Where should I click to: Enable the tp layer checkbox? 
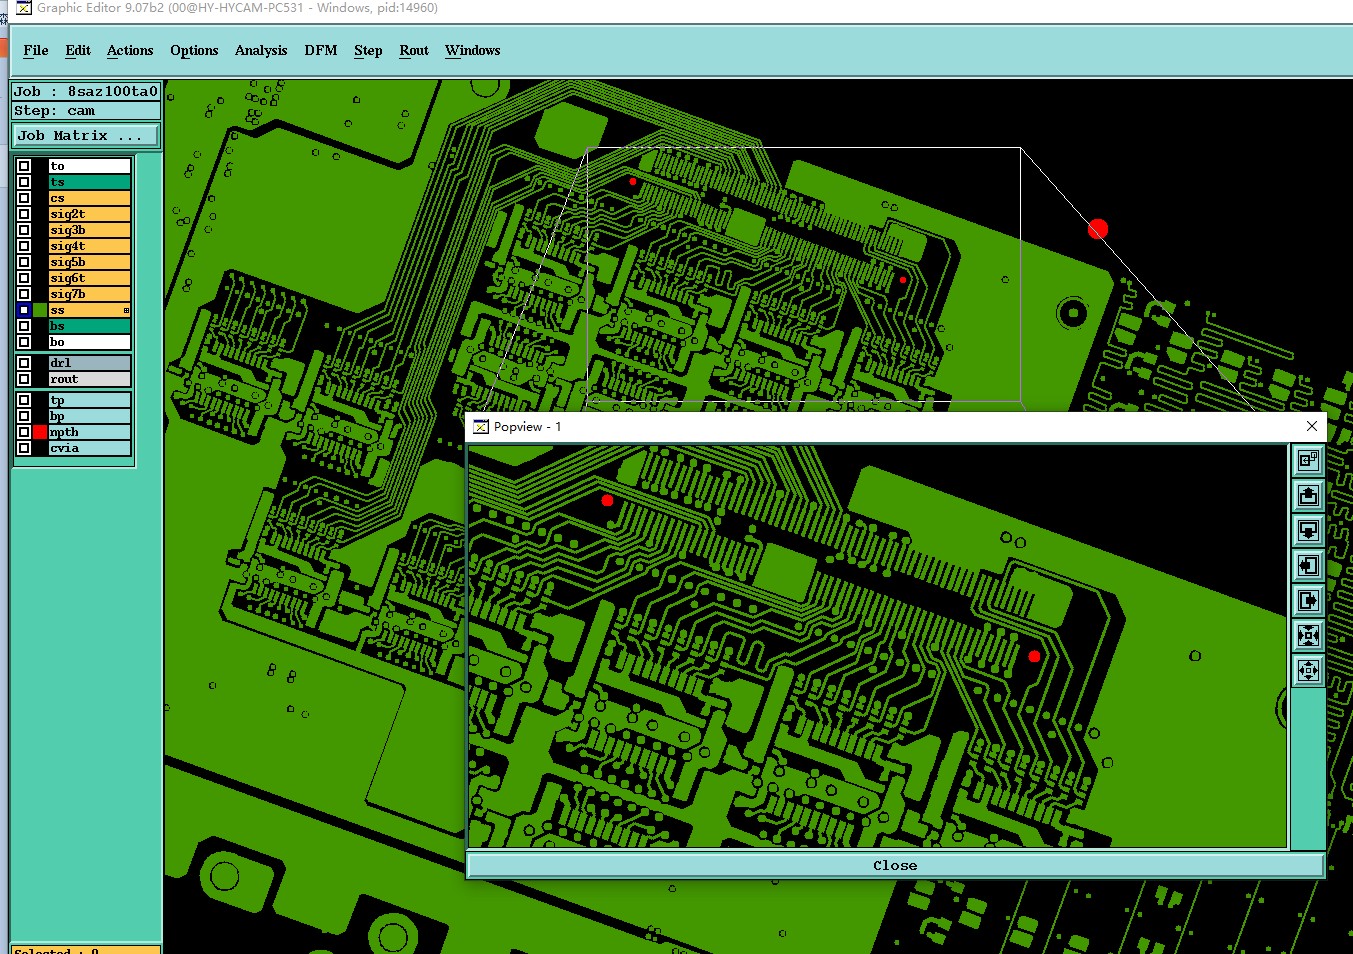24,400
